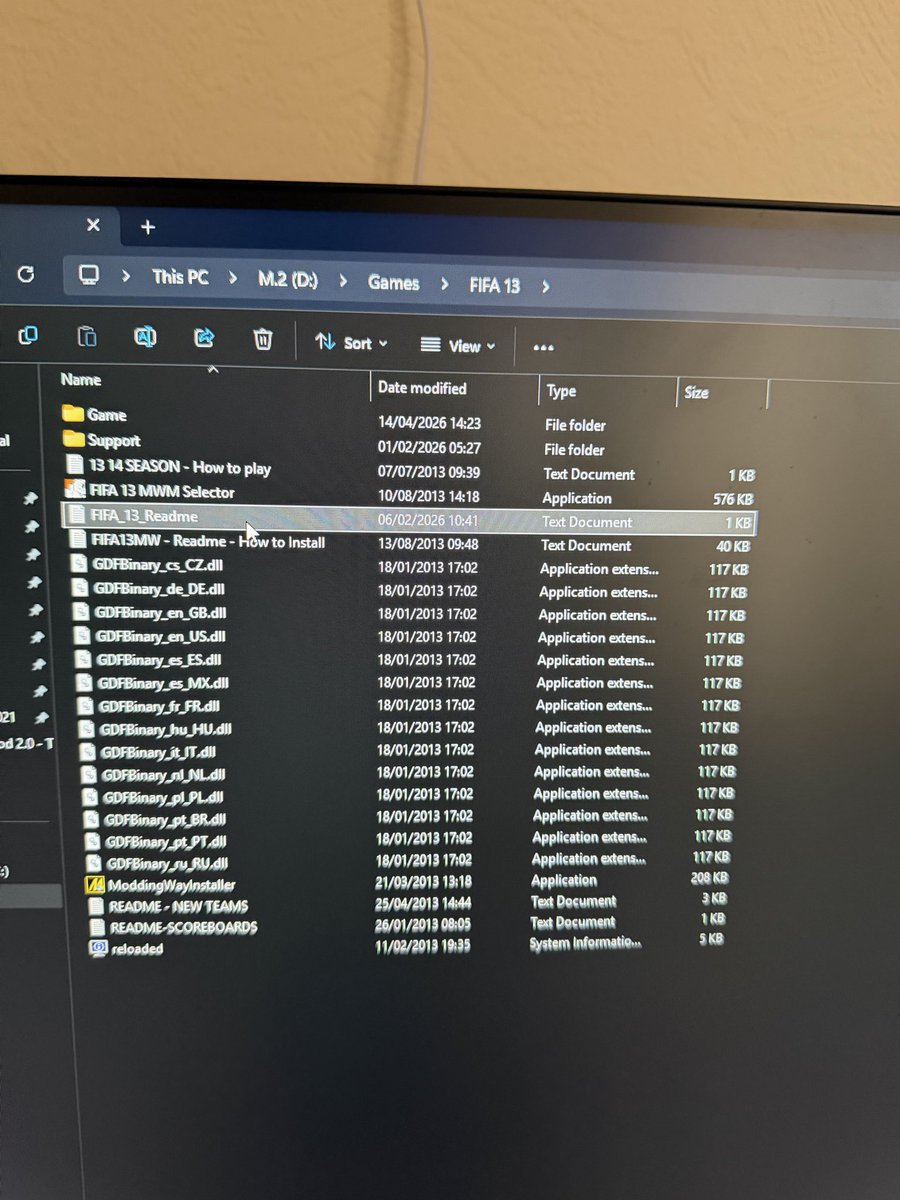Click GDFBinary_en_GB.dll file icon
Screen dimensions: 900x1200
tap(82, 612)
